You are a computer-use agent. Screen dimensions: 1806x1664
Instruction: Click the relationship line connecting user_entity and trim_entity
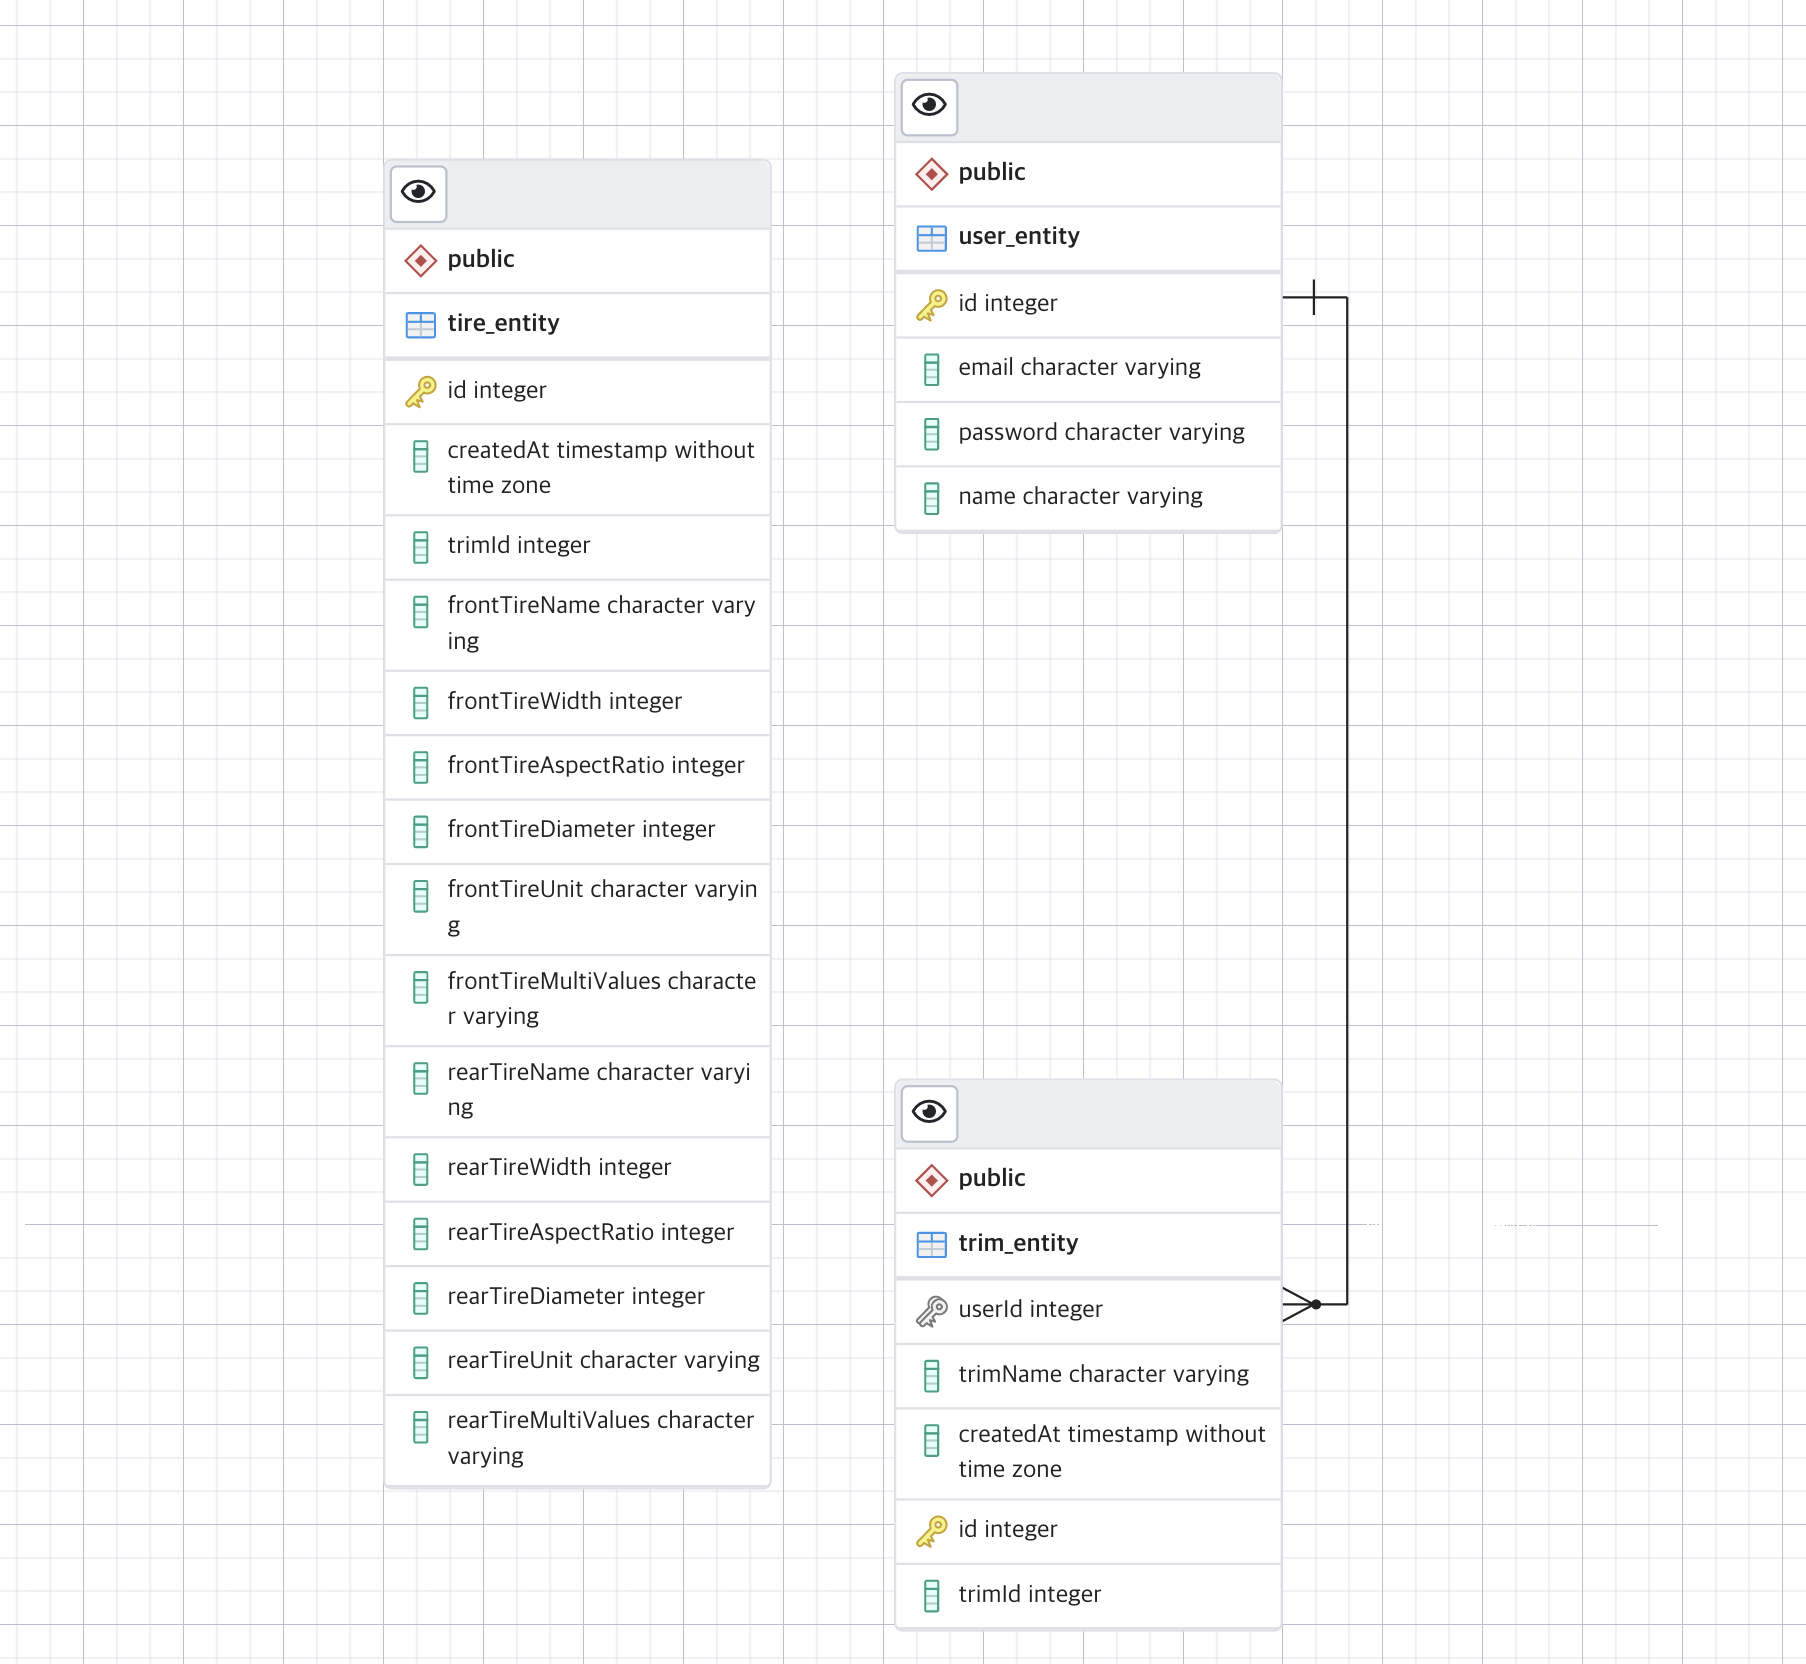(1347, 800)
